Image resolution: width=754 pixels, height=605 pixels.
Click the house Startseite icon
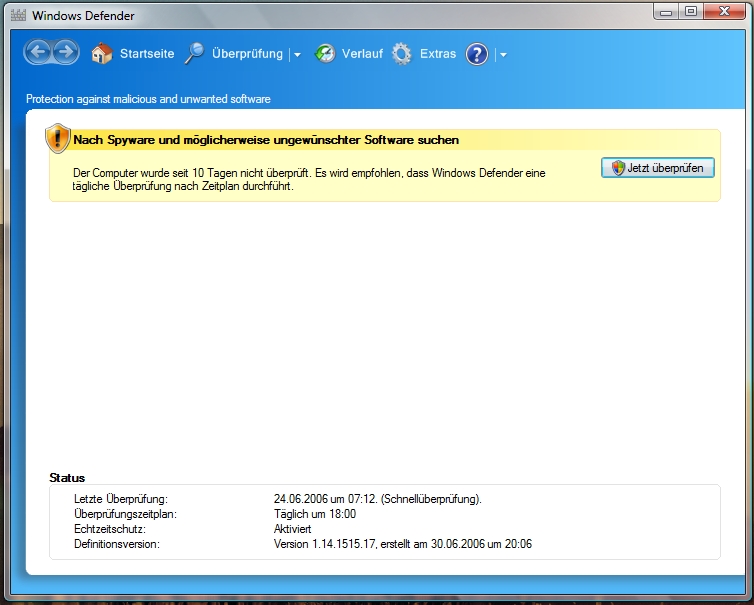(x=101, y=53)
